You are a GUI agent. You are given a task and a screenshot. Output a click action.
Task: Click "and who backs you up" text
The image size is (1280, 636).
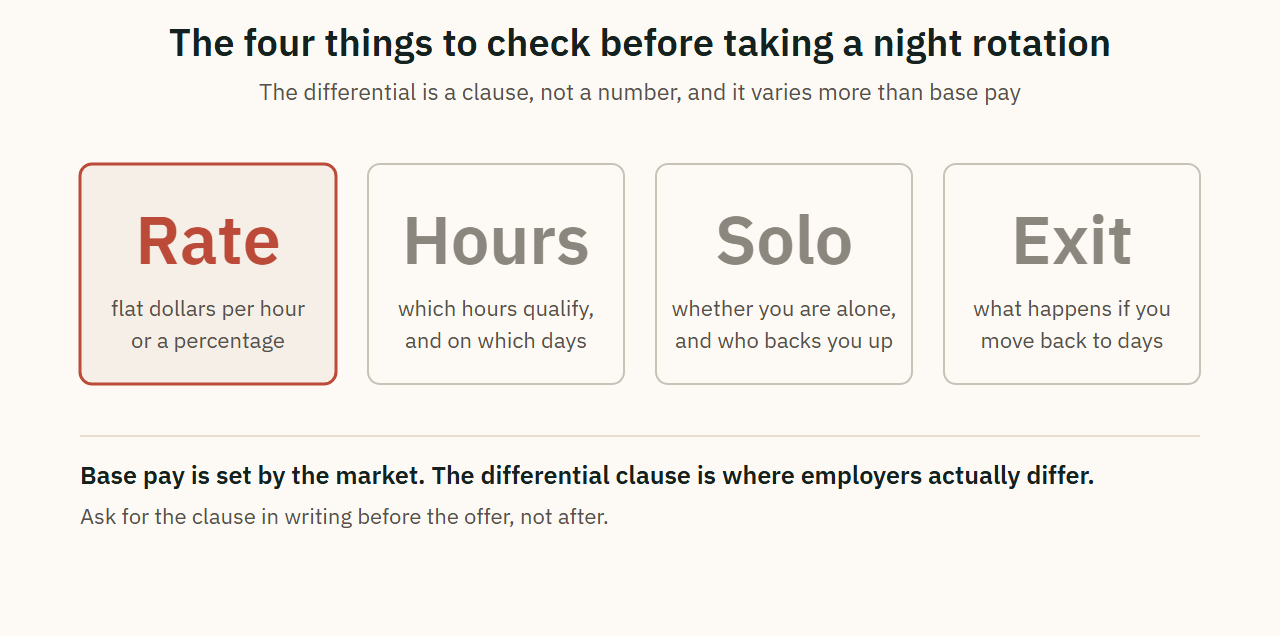(x=784, y=341)
